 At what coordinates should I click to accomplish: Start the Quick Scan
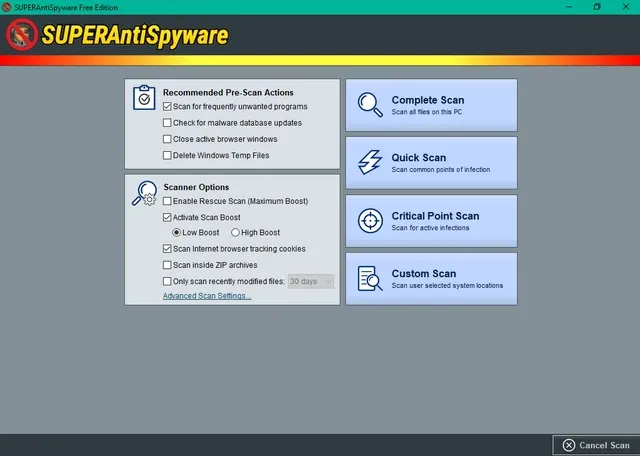(x=431, y=163)
